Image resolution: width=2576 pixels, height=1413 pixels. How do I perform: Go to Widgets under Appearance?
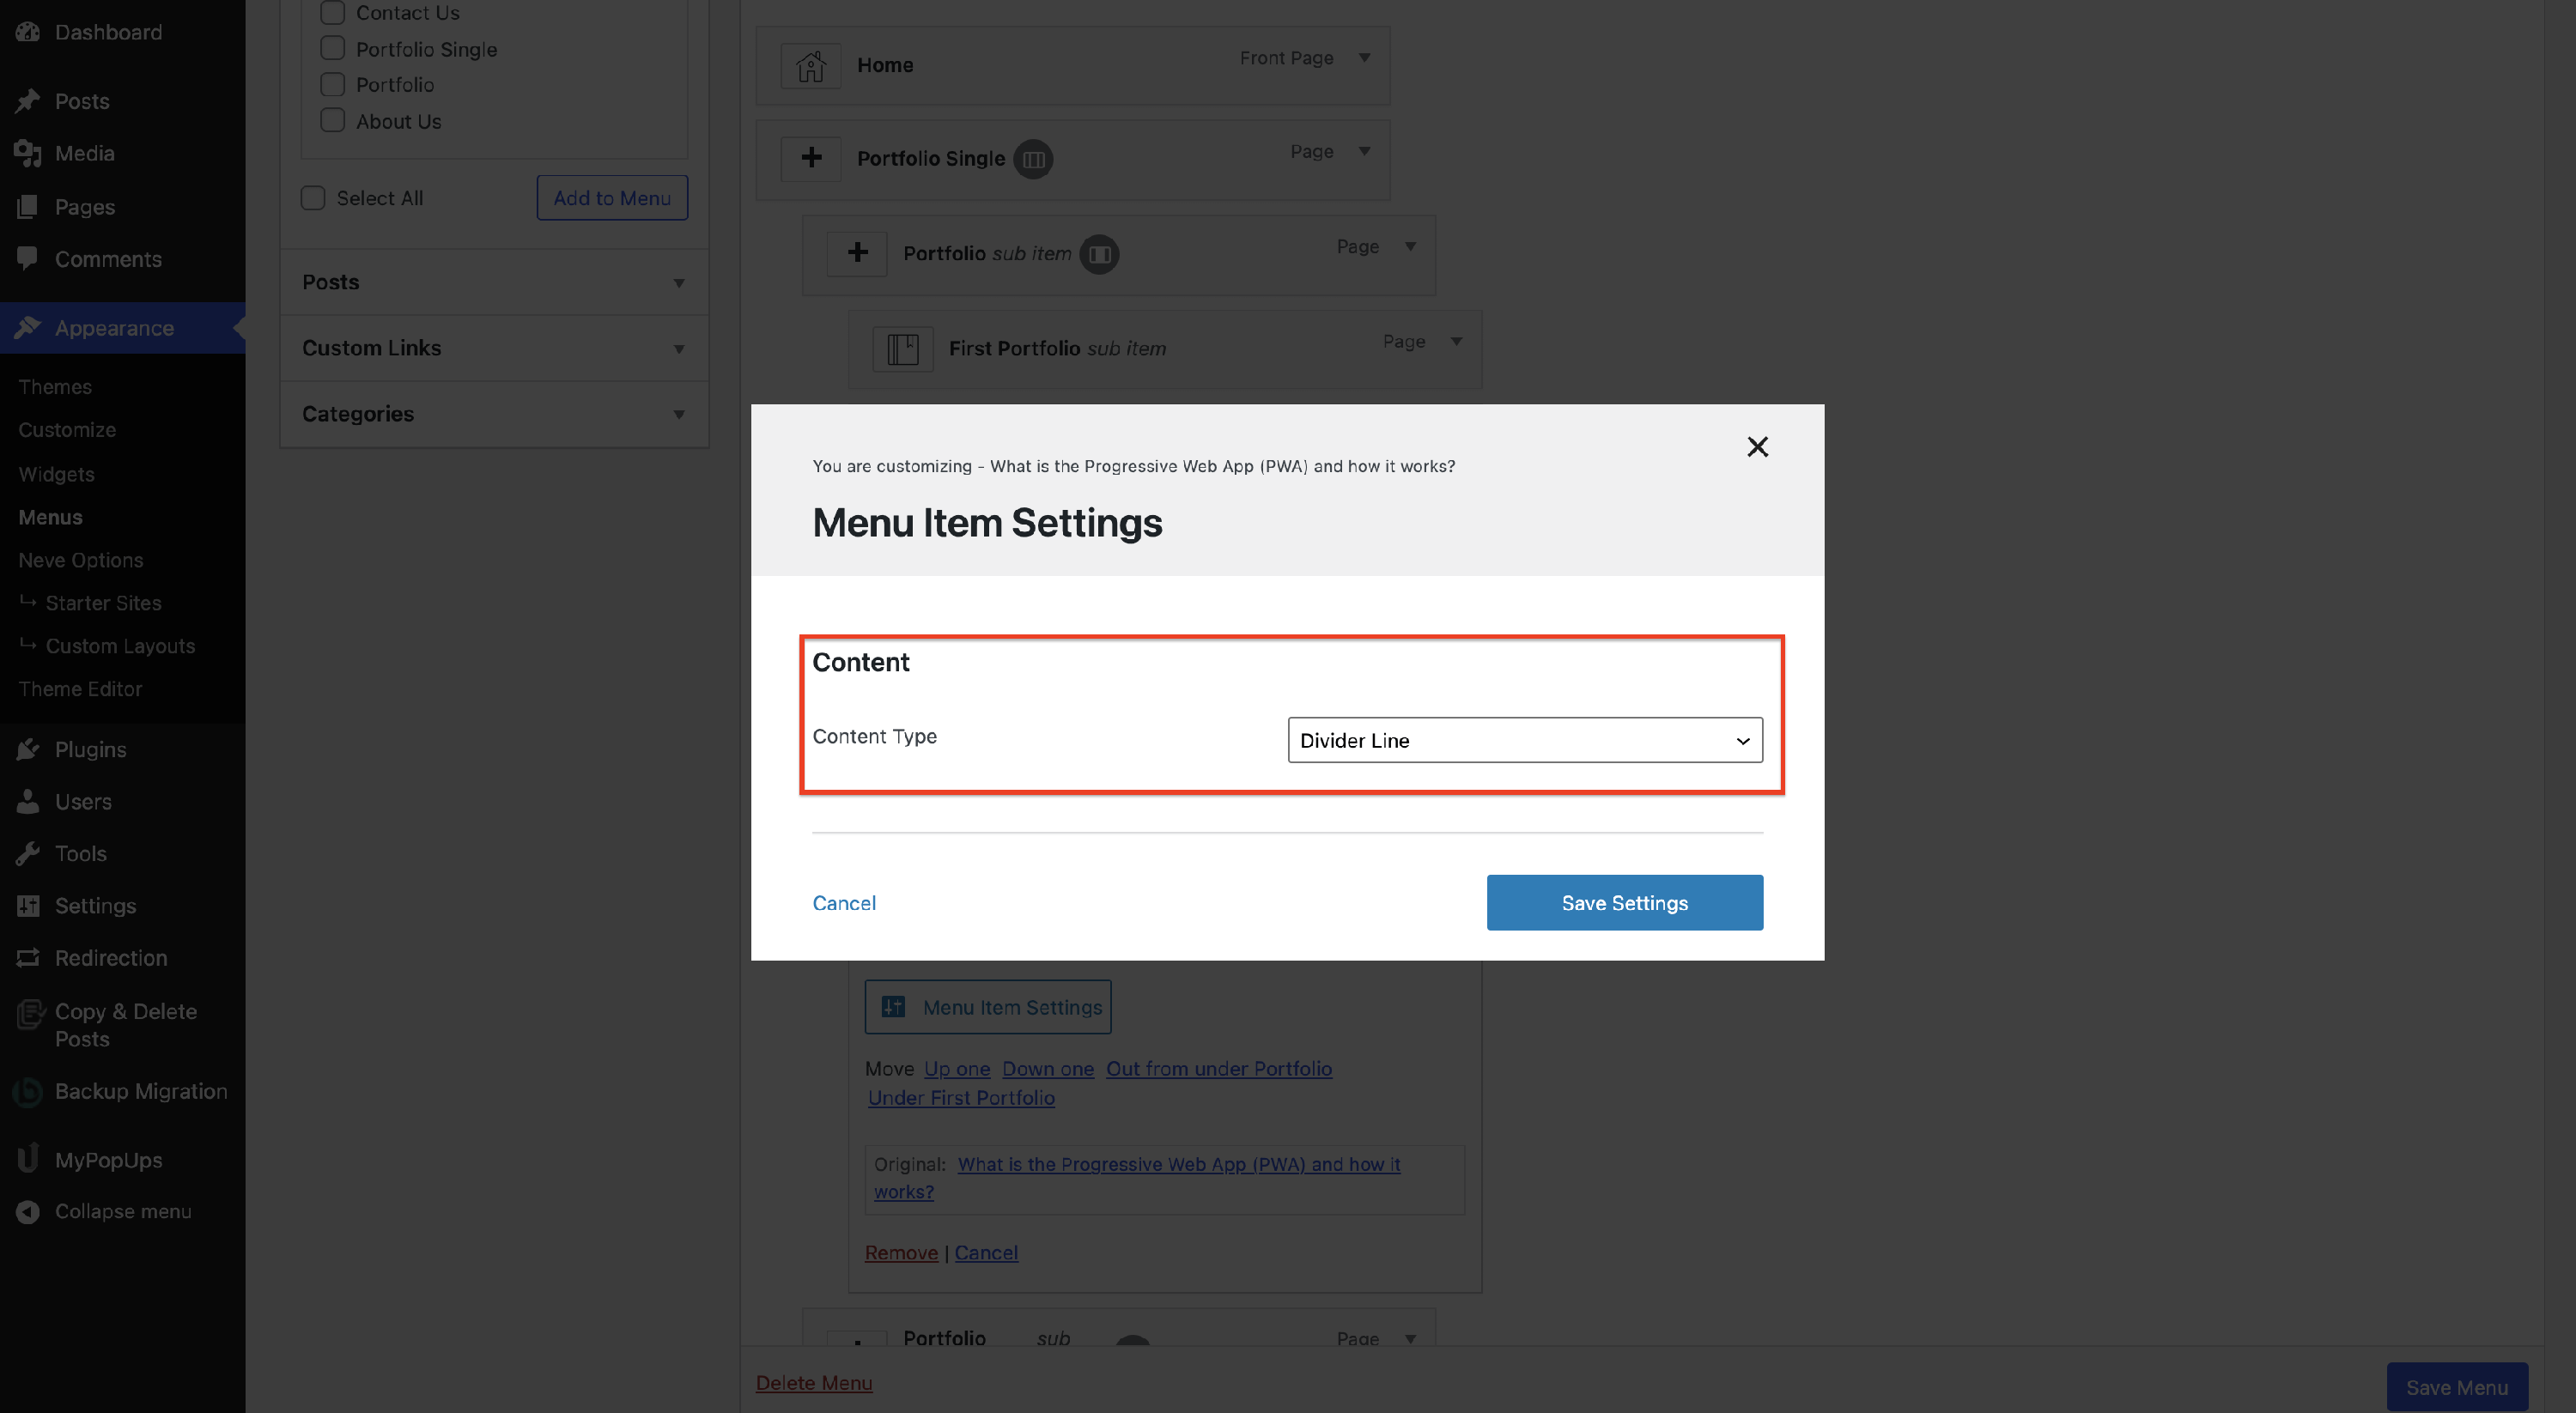point(56,474)
